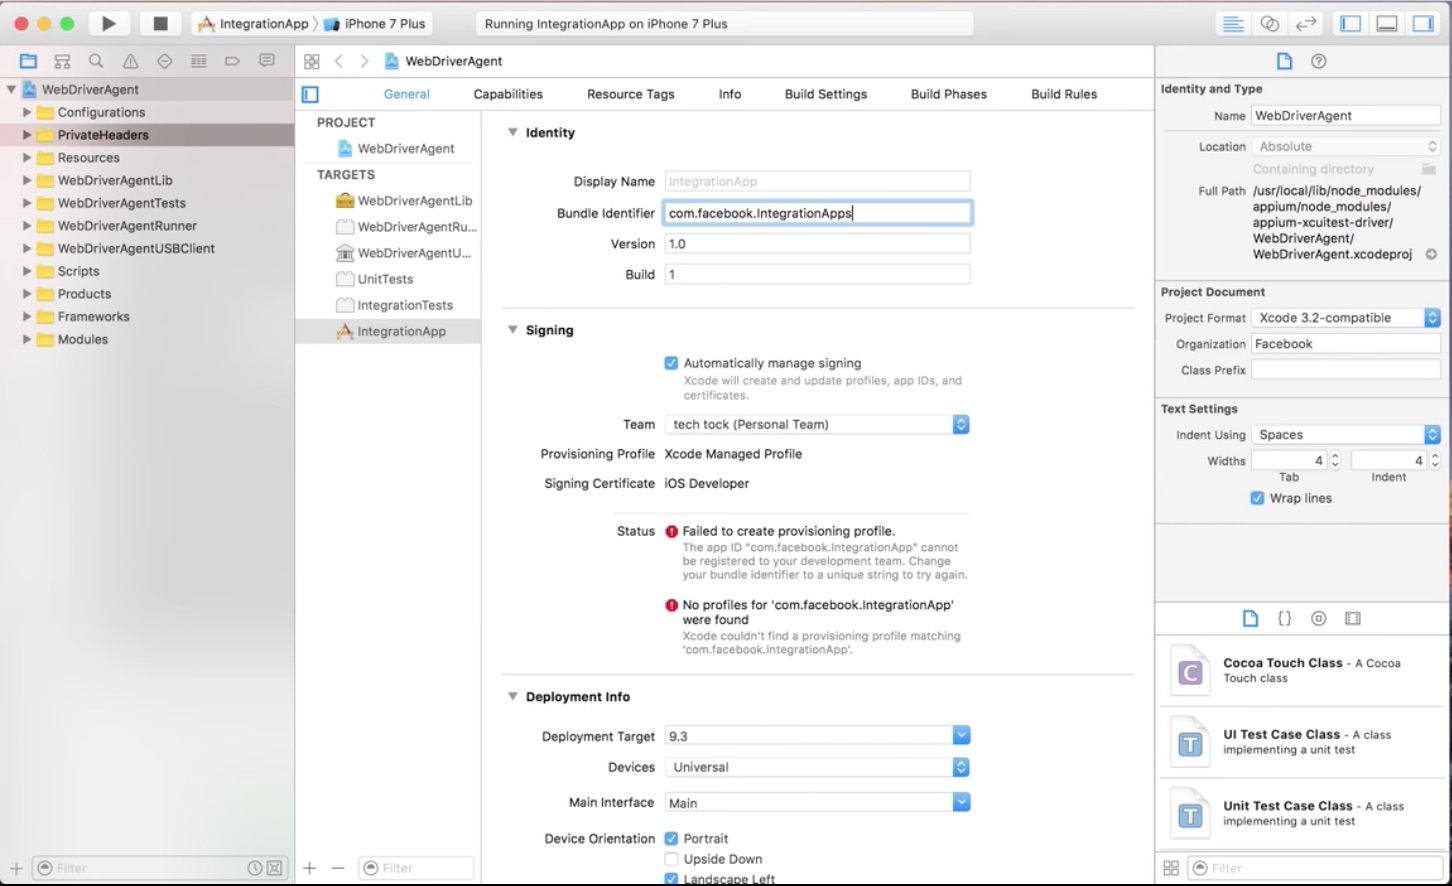The height and width of the screenshot is (886, 1452).
Task: Expand the WebDriverAgentLib folder
Action: tap(27, 180)
